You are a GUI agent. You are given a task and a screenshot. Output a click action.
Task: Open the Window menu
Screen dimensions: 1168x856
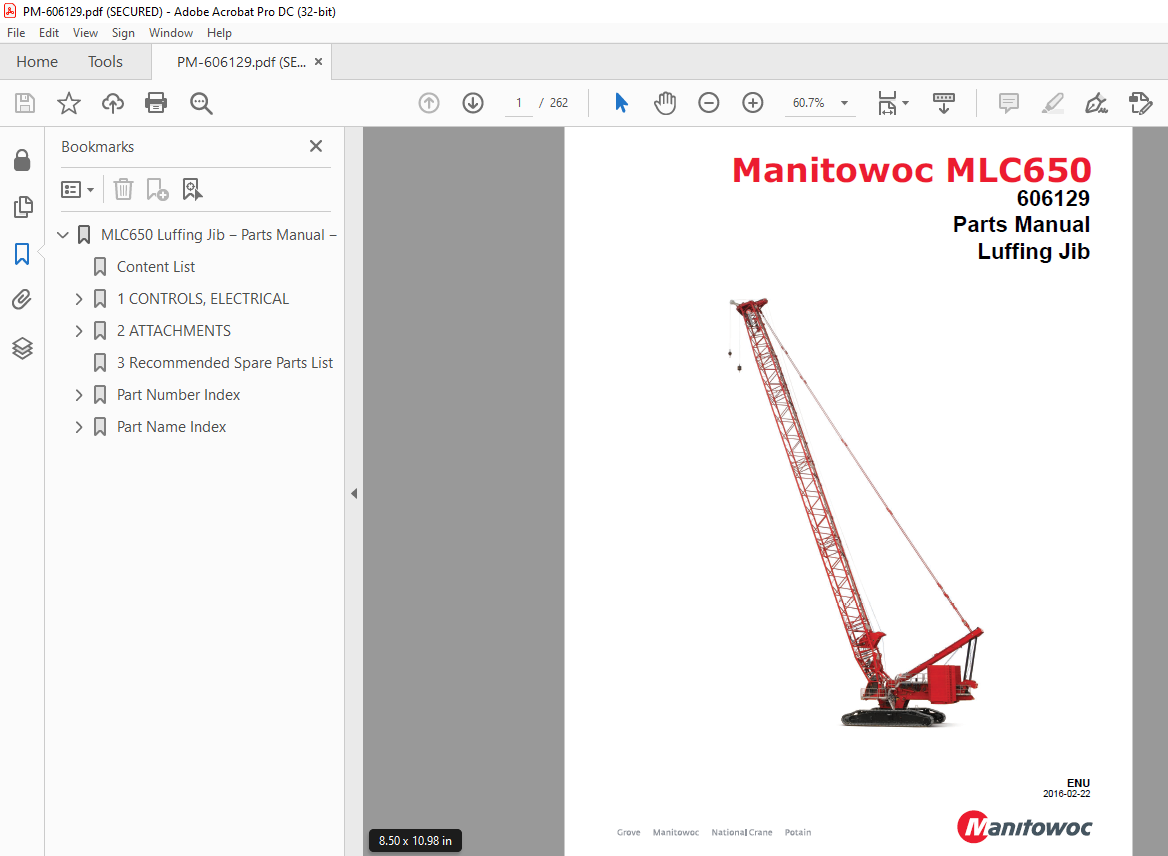171,33
